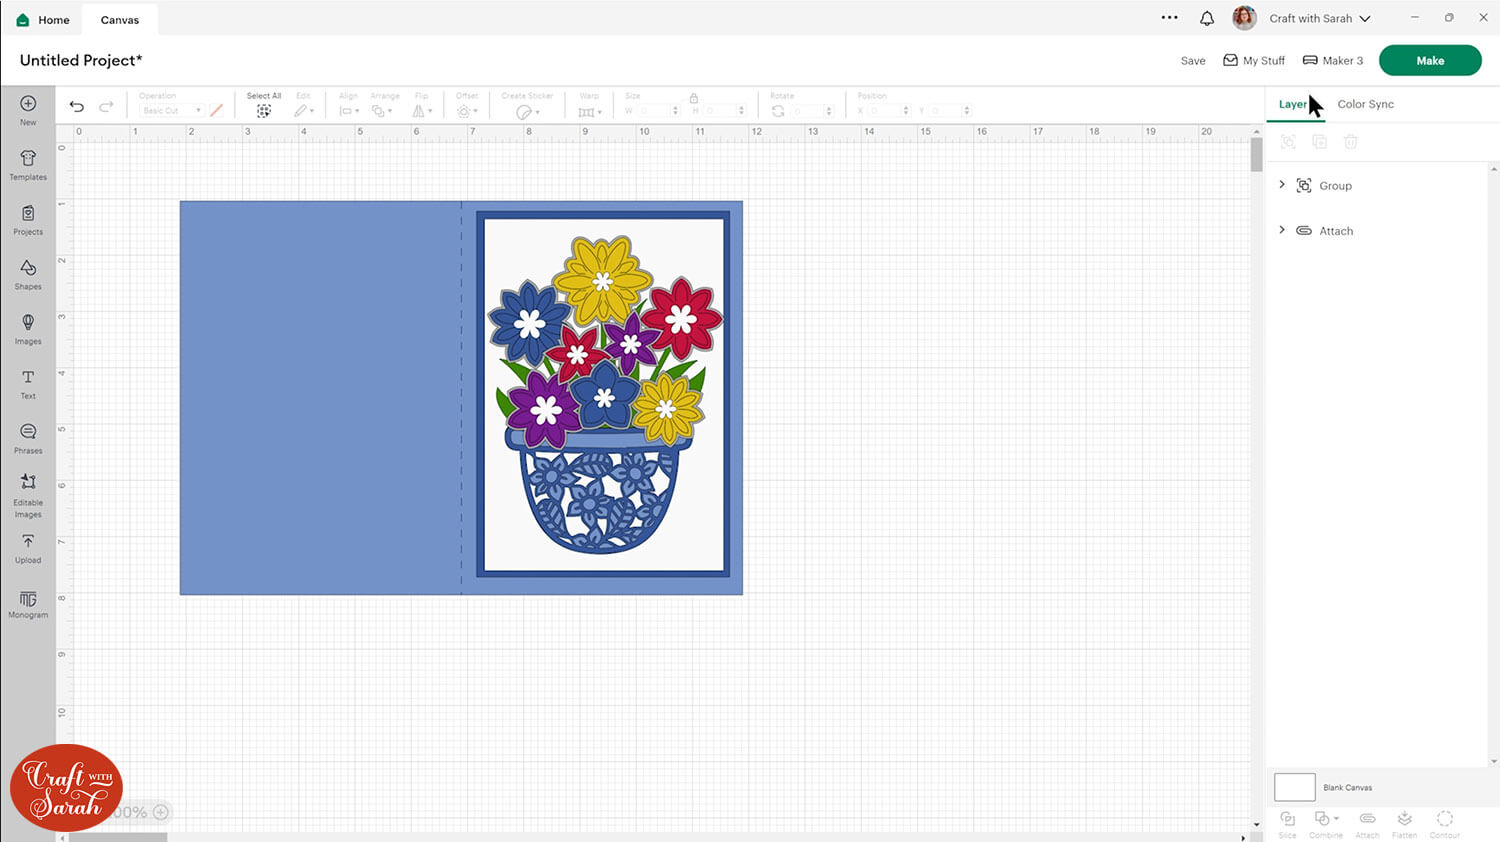Screen dimensions: 1500x842
Task: Select the Monogram tool
Action: coord(27,603)
